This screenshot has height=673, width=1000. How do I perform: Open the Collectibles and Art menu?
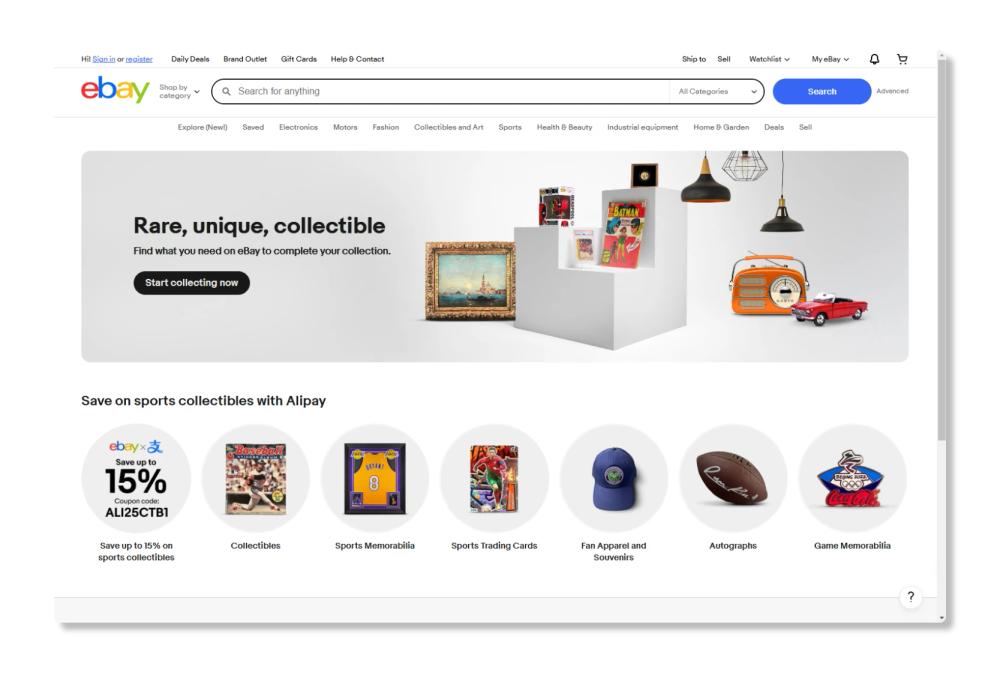(448, 128)
